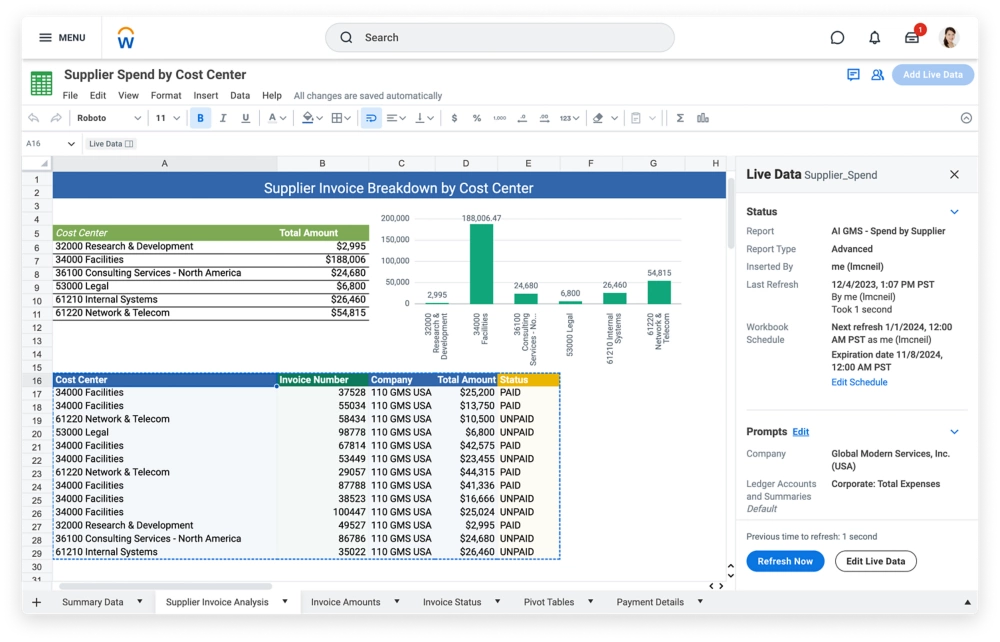Open the inbox tray icon
The width and height of the screenshot is (1000, 642).
click(x=912, y=38)
